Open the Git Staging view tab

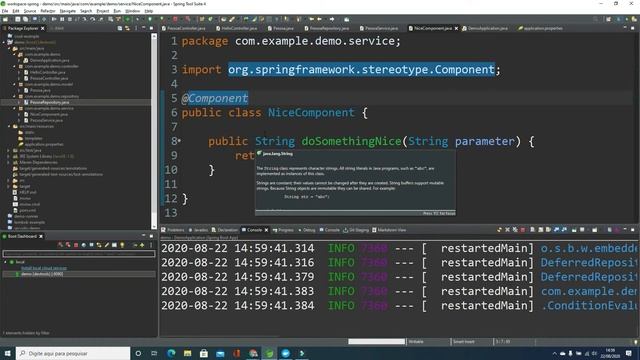(x=356, y=230)
